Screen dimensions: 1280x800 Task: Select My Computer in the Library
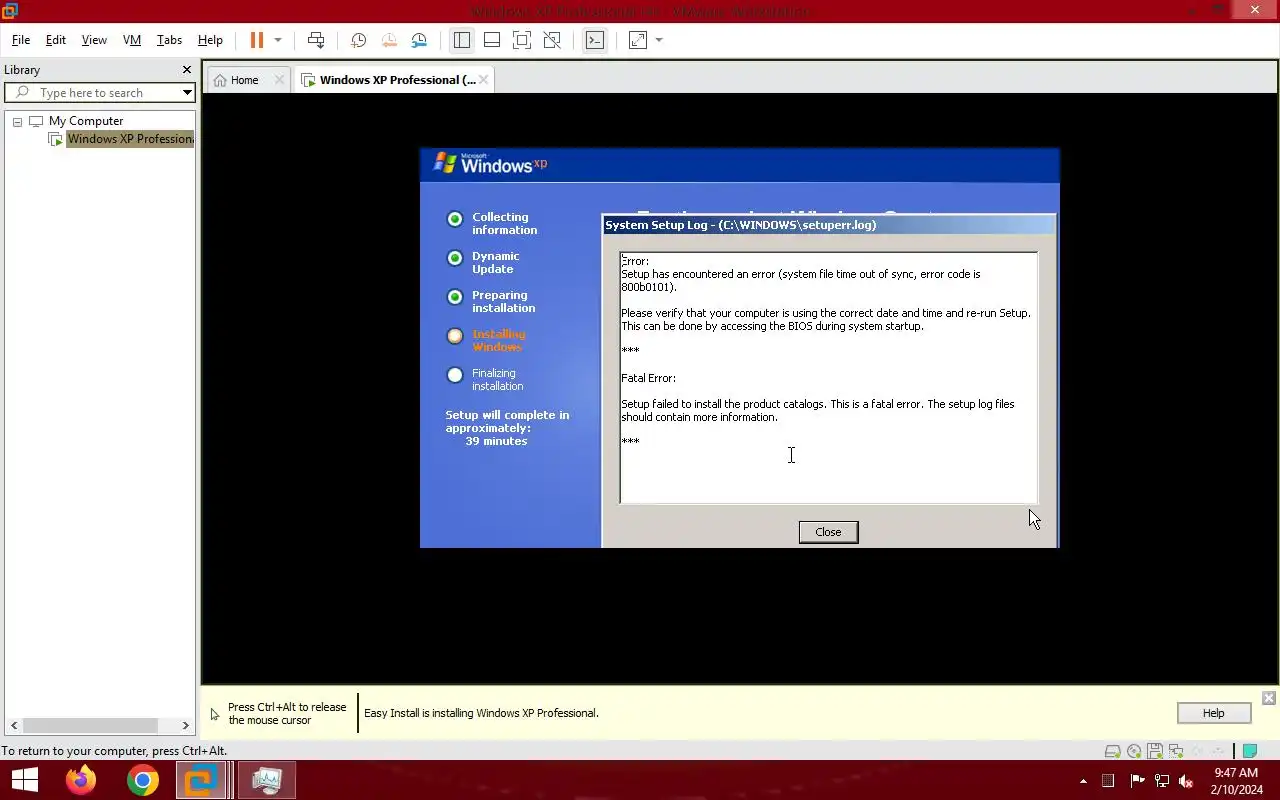point(86,121)
